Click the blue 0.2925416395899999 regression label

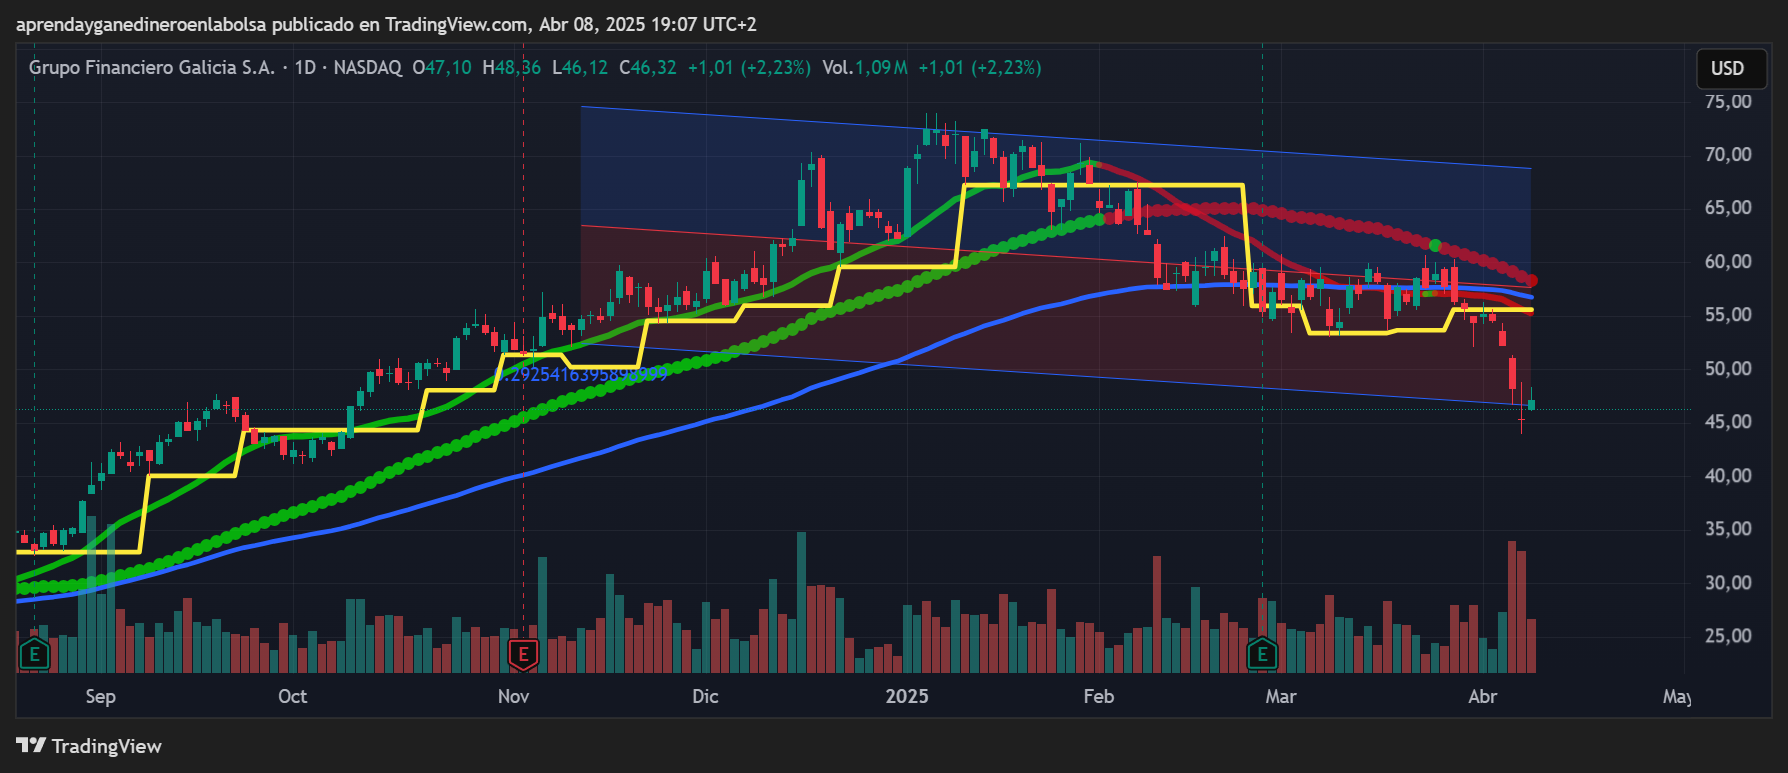click(582, 375)
